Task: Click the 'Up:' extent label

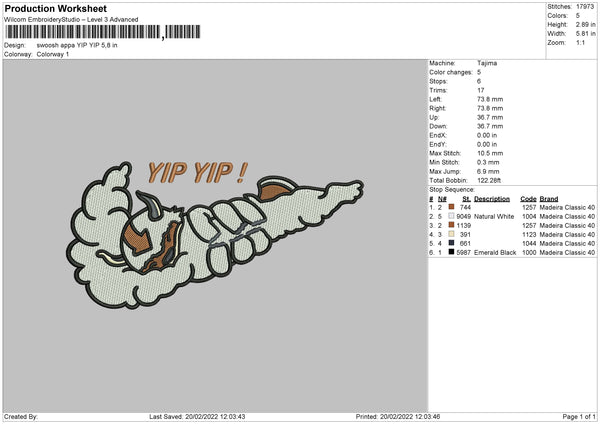Action: coord(434,117)
